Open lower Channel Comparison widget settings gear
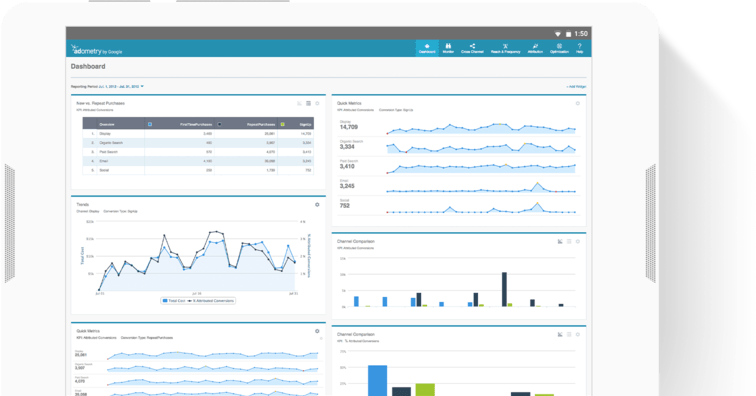Screen dimensions: 756x396 (578, 334)
